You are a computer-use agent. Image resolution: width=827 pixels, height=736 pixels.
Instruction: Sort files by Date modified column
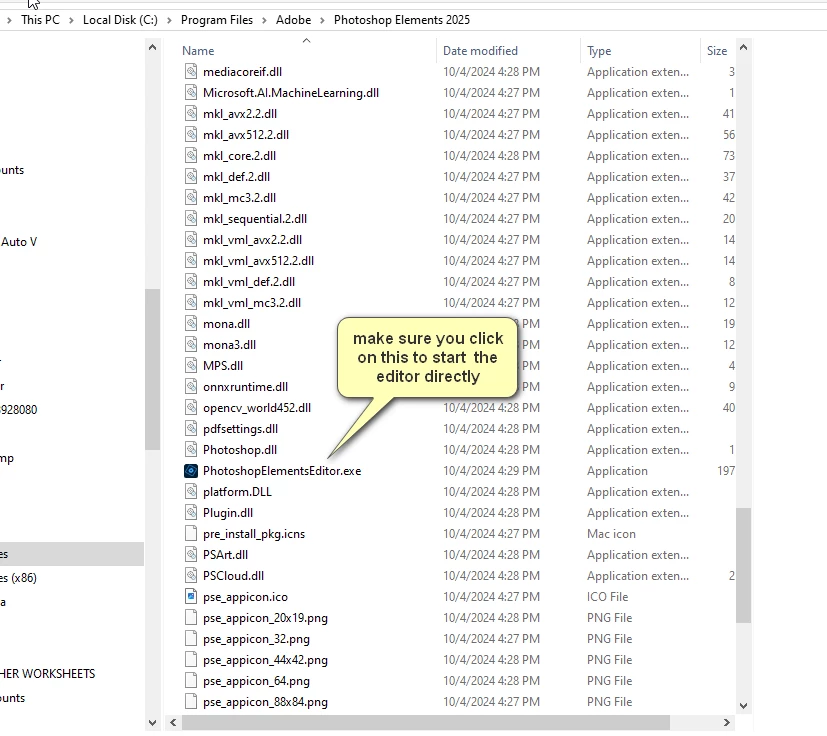[x=480, y=51]
